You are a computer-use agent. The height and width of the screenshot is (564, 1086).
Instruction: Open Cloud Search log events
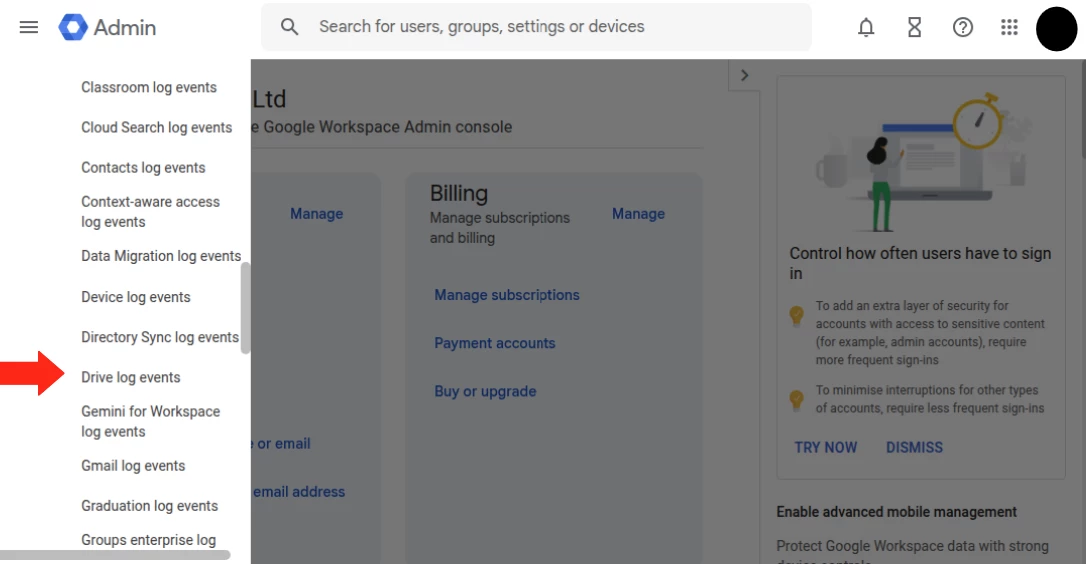coord(157,127)
